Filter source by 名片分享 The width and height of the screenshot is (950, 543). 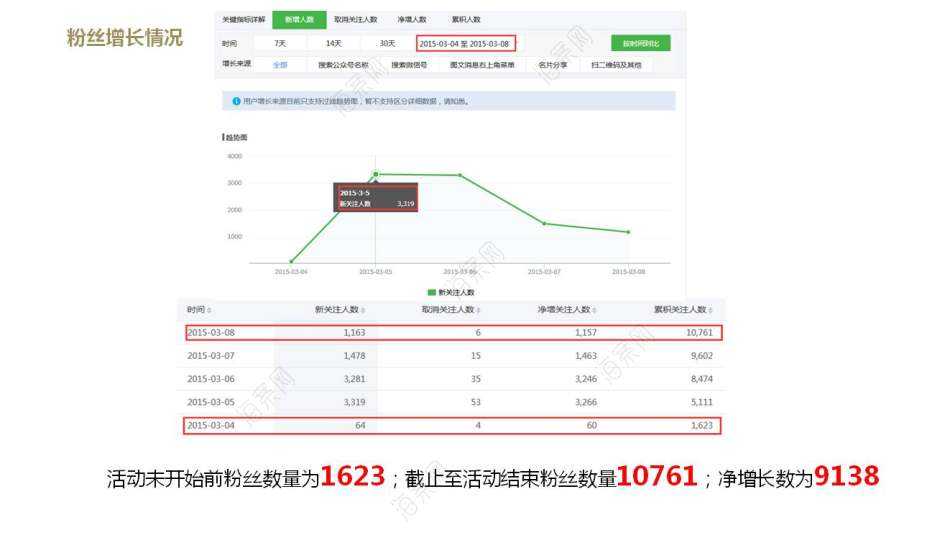pyautogui.click(x=552, y=65)
